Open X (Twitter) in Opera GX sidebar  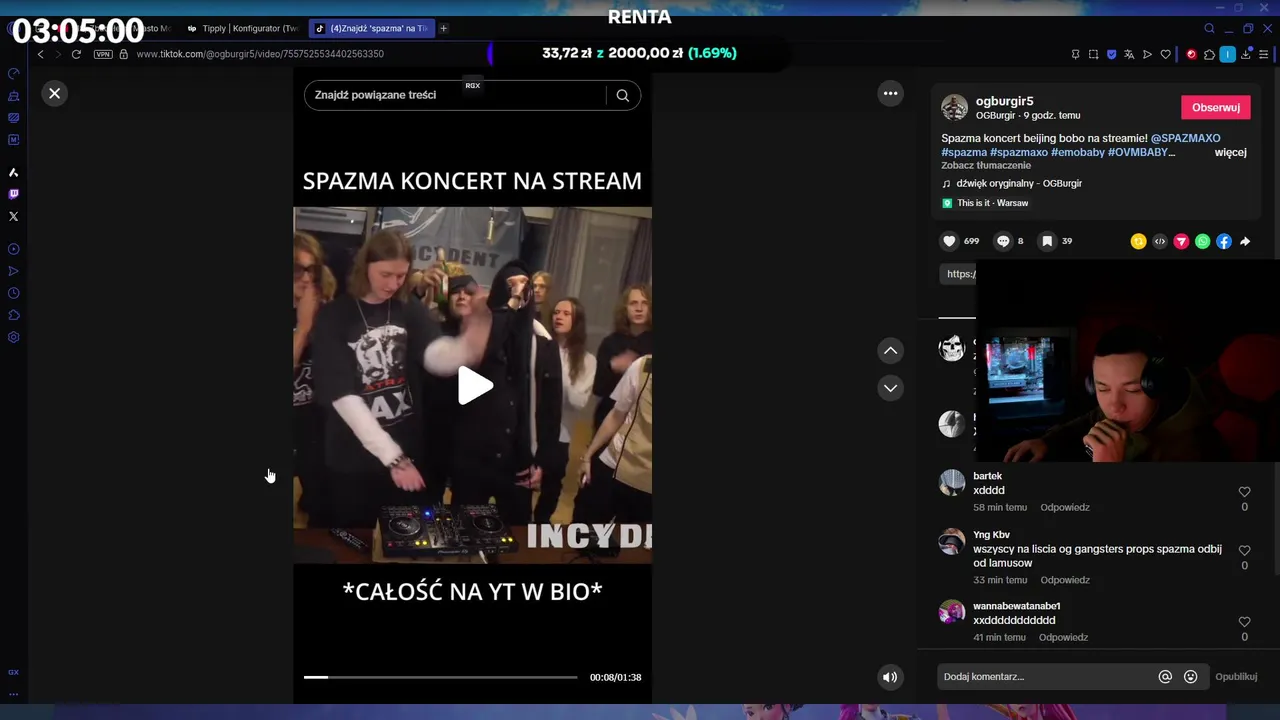point(13,216)
